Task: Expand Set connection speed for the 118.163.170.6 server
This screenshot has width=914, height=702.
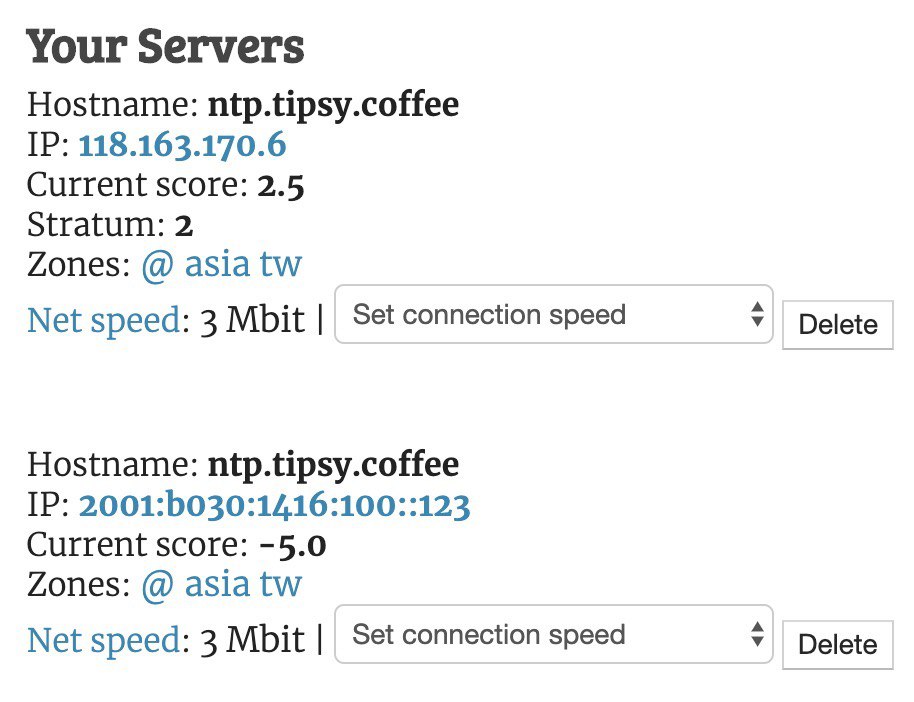Action: click(554, 314)
